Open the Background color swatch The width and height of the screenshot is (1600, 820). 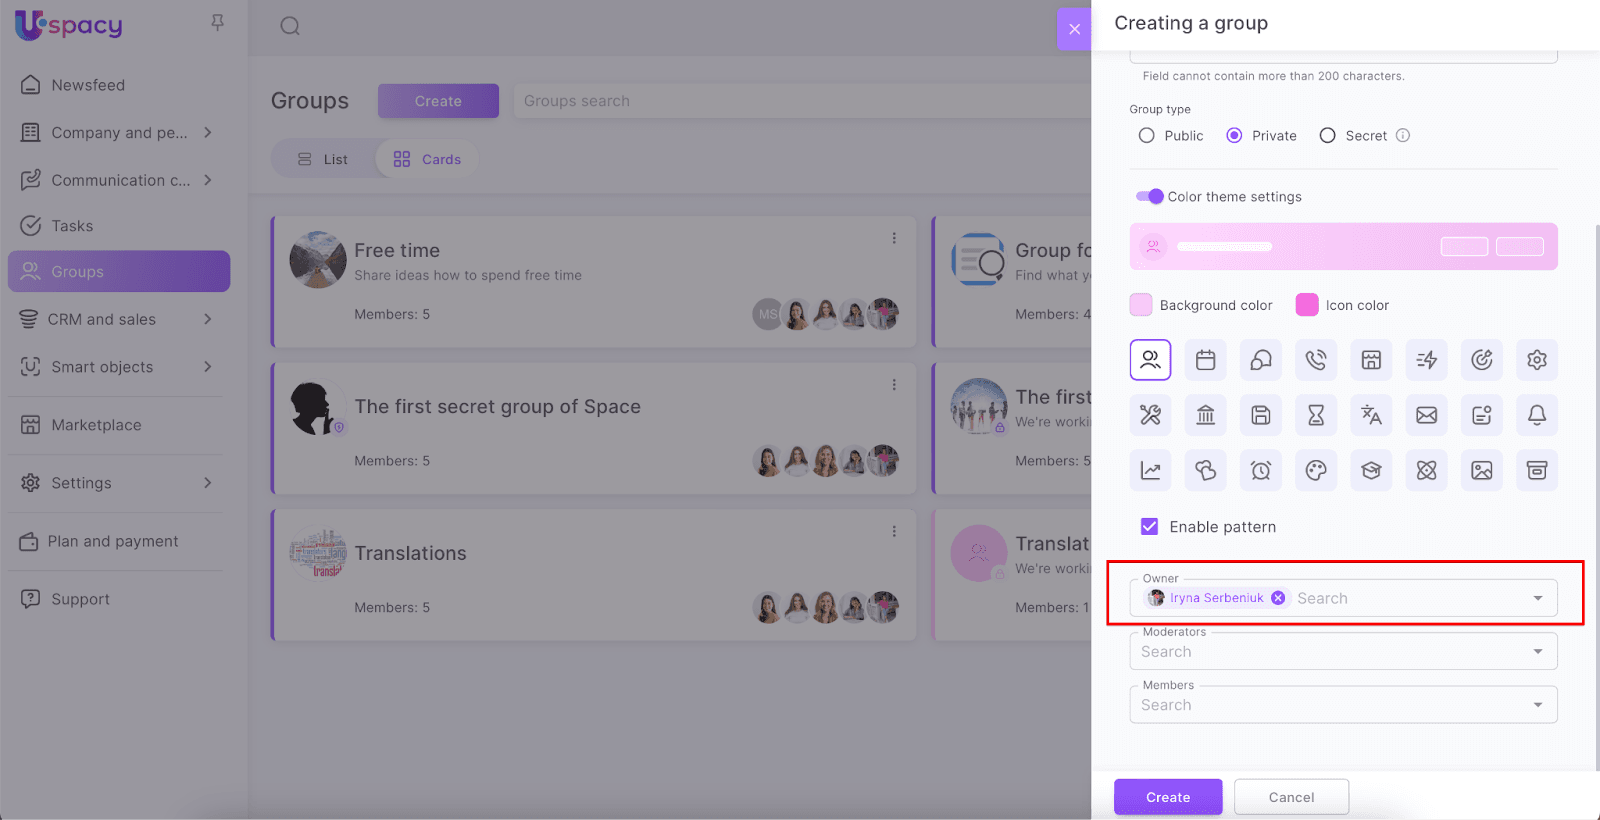point(1141,305)
